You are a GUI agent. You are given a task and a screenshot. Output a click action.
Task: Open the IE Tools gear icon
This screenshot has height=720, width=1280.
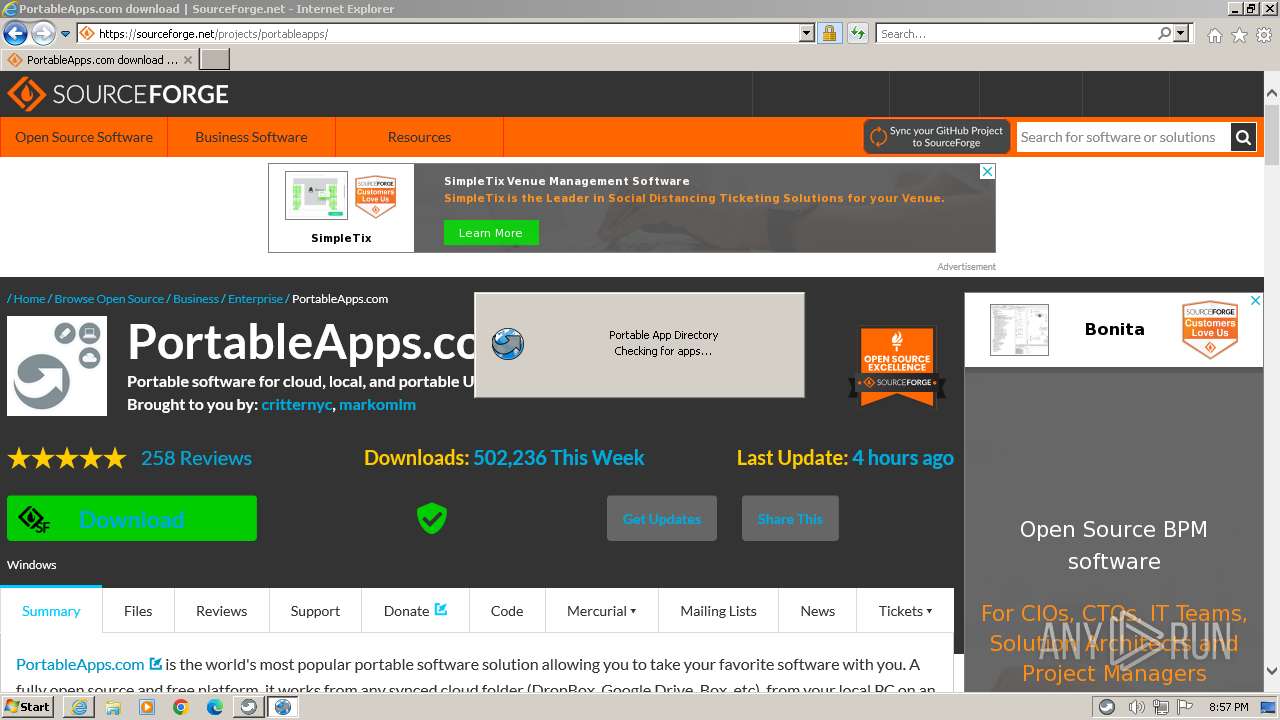point(1264,35)
